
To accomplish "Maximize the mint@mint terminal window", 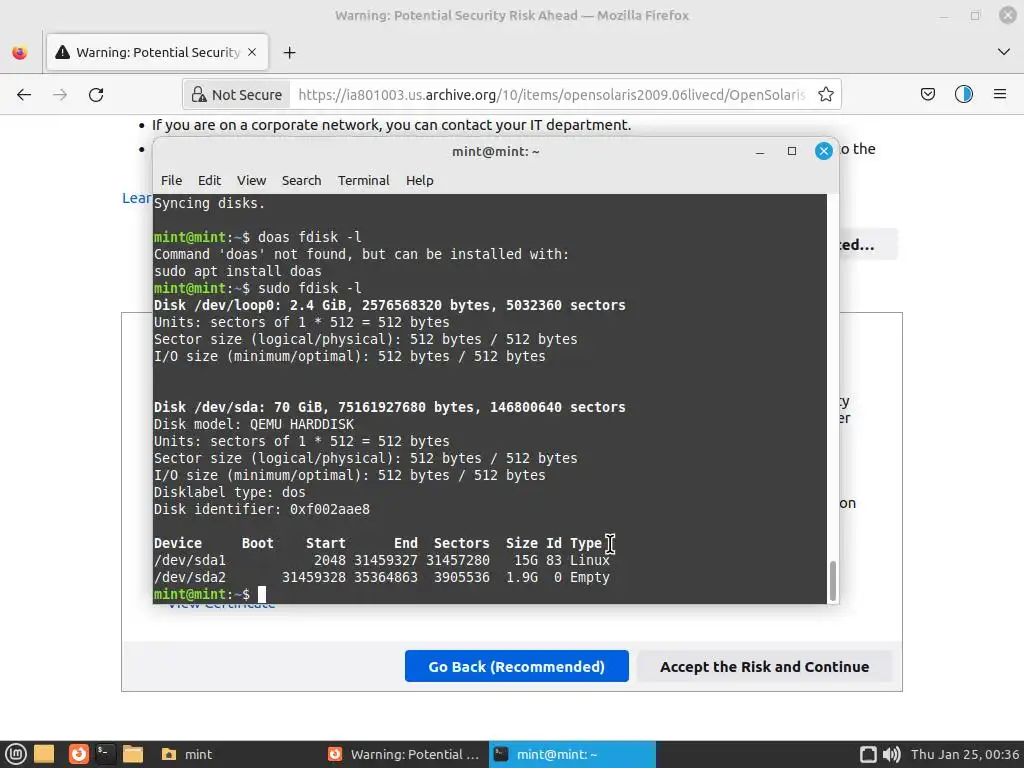I will (792, 152).
